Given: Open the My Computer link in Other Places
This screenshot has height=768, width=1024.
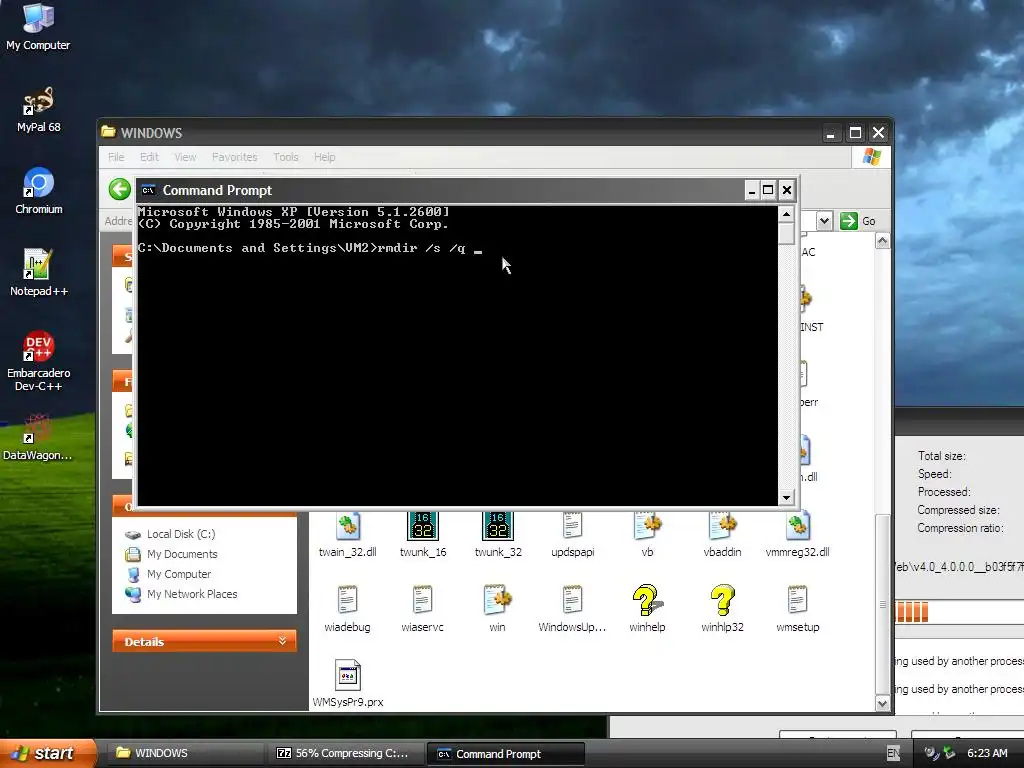Looking at the screenshot, I should (168, 574).
